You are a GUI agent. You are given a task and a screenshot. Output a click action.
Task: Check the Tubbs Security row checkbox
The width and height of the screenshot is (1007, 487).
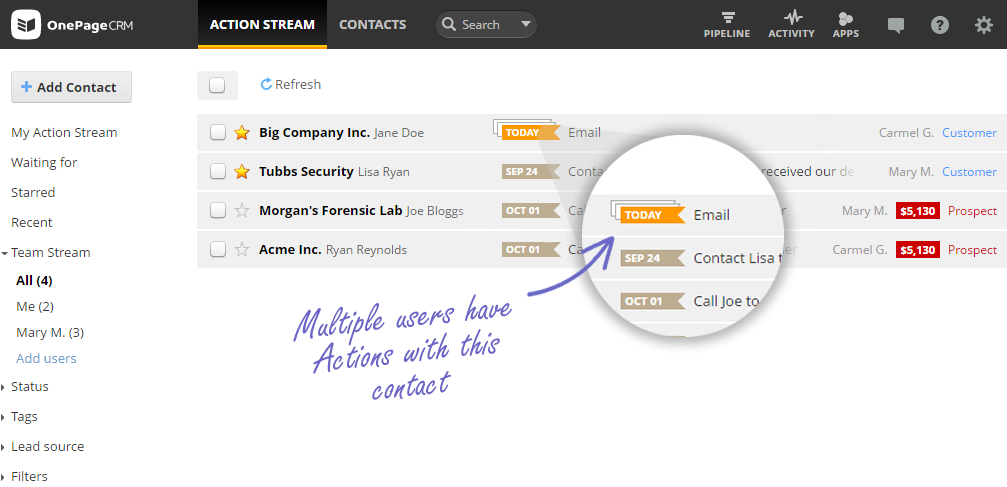coord(218,172)
